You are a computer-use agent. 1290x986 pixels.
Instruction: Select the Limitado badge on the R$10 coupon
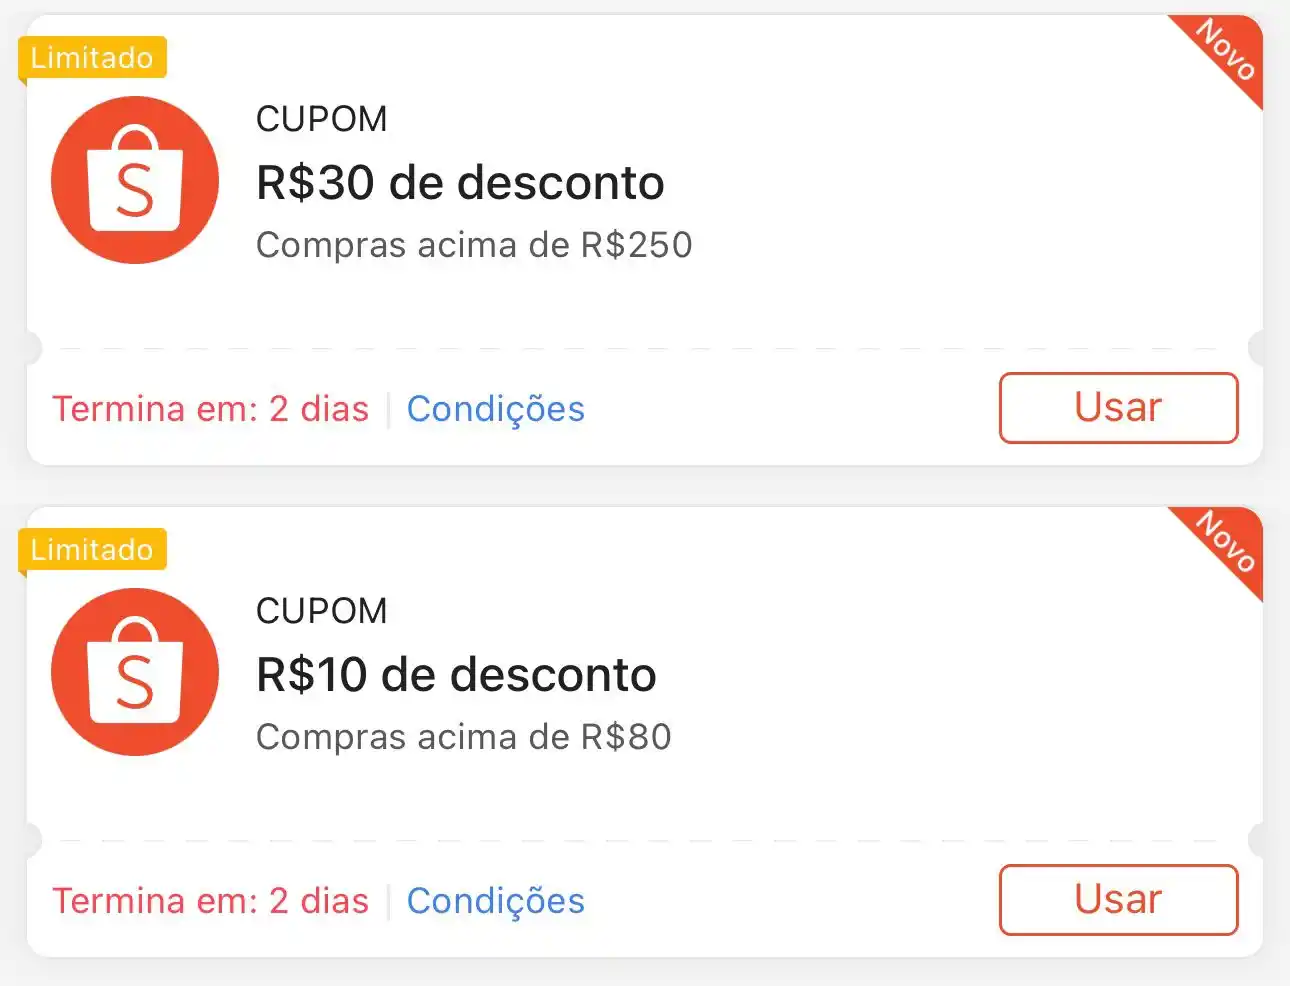tap(92, 550)
